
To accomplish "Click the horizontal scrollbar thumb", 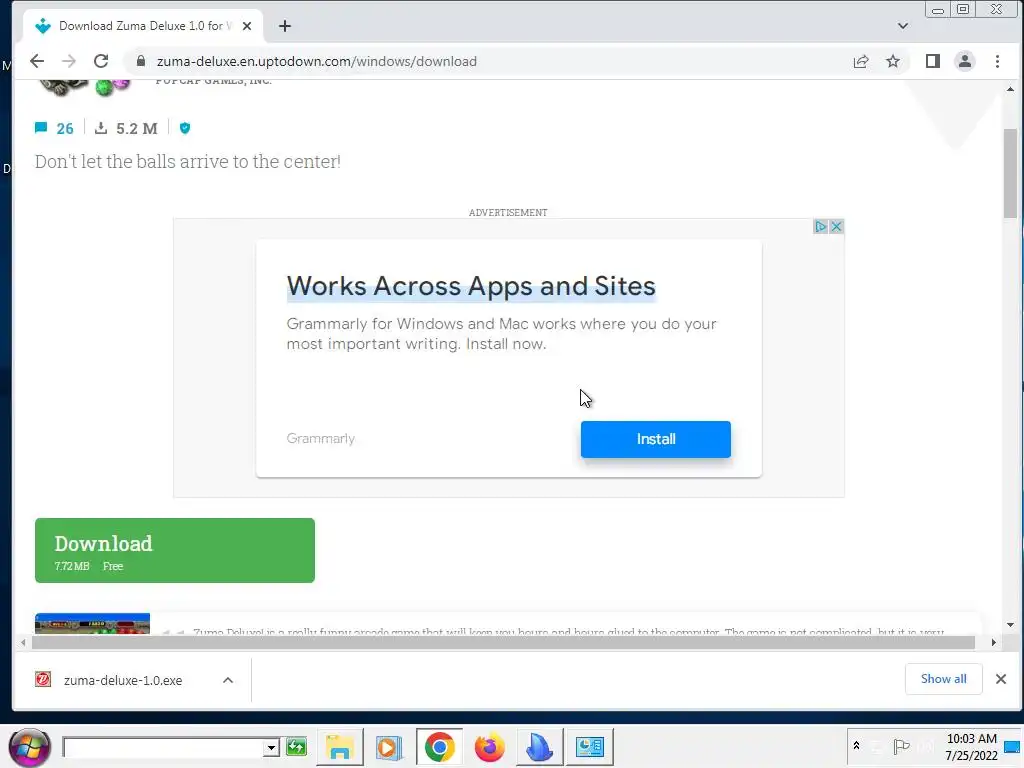I will [504, 643].
